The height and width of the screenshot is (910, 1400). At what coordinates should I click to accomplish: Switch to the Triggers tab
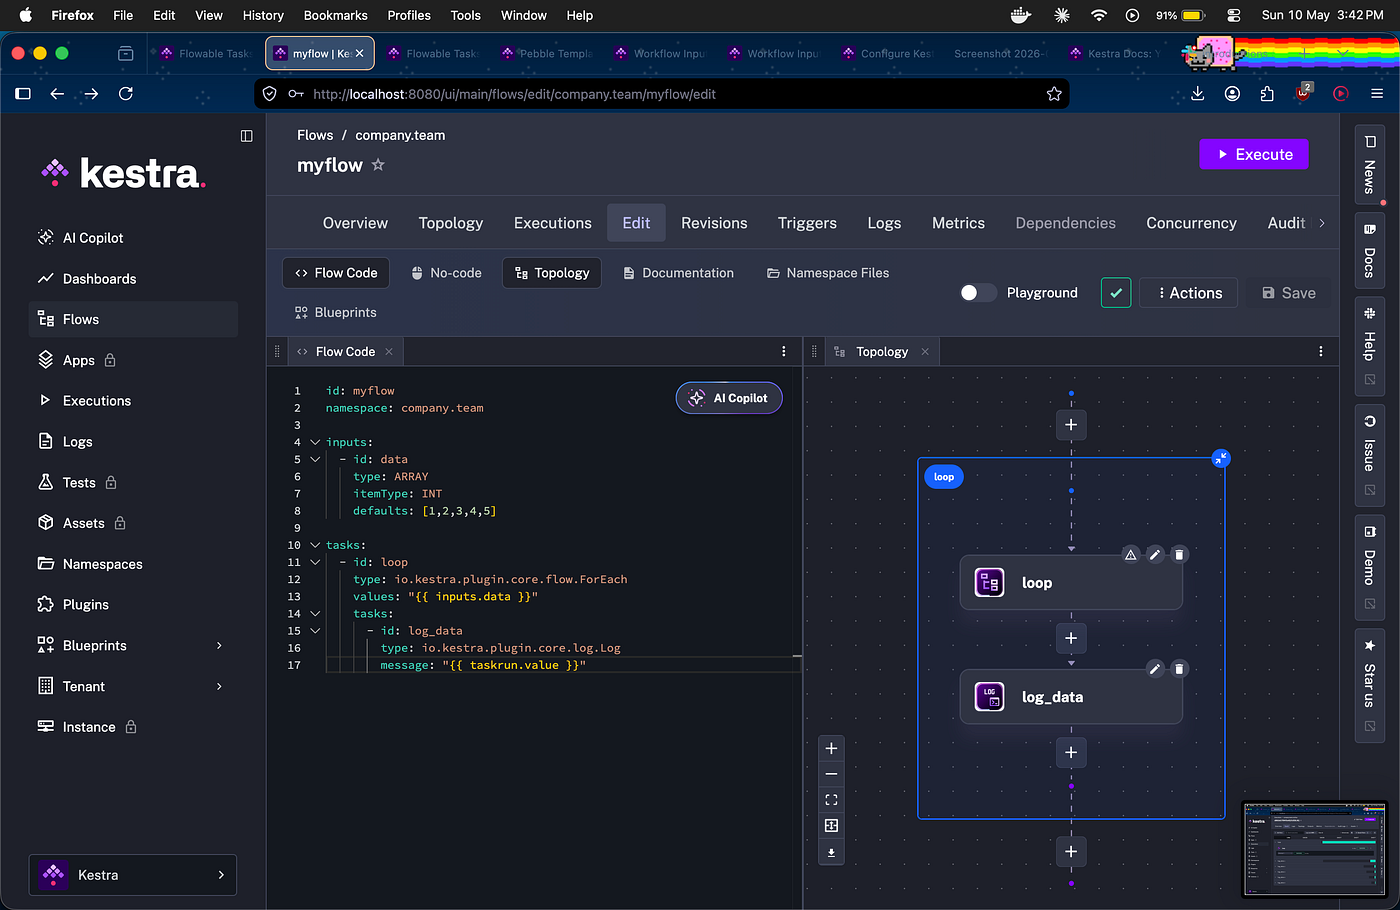[x=807, y=223]
